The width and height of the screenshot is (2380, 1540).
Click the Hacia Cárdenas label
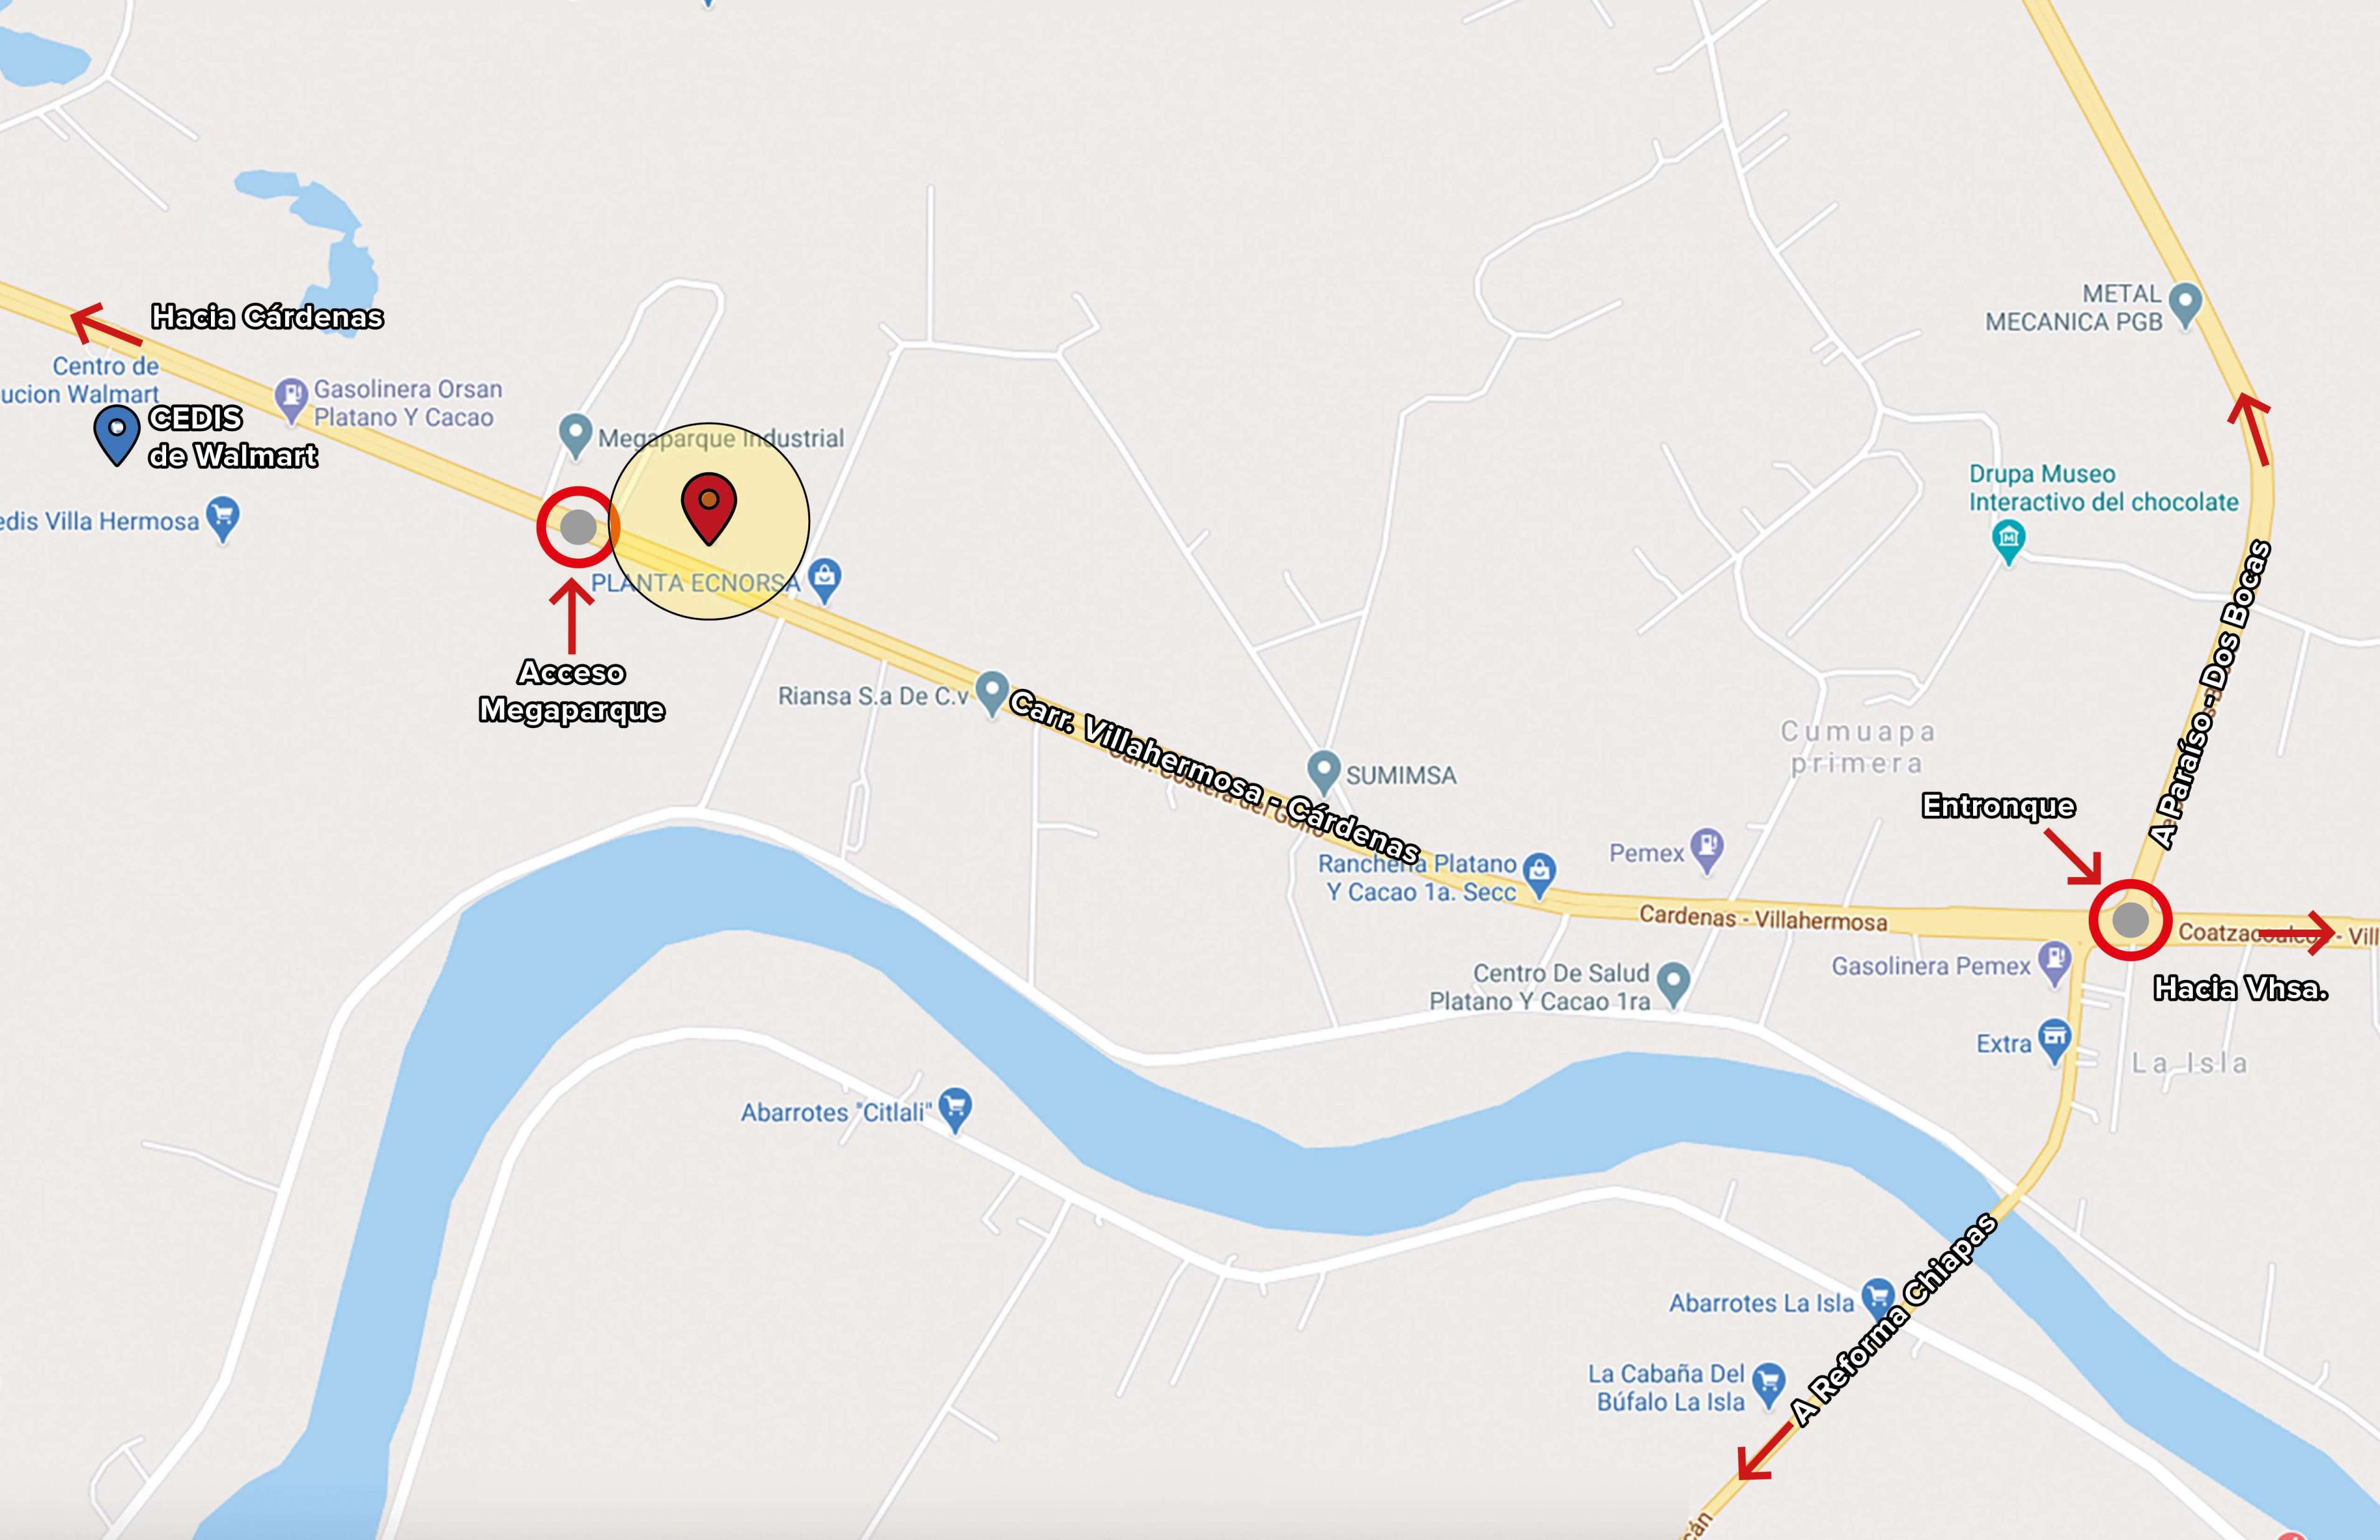click(x=267, y=317)
